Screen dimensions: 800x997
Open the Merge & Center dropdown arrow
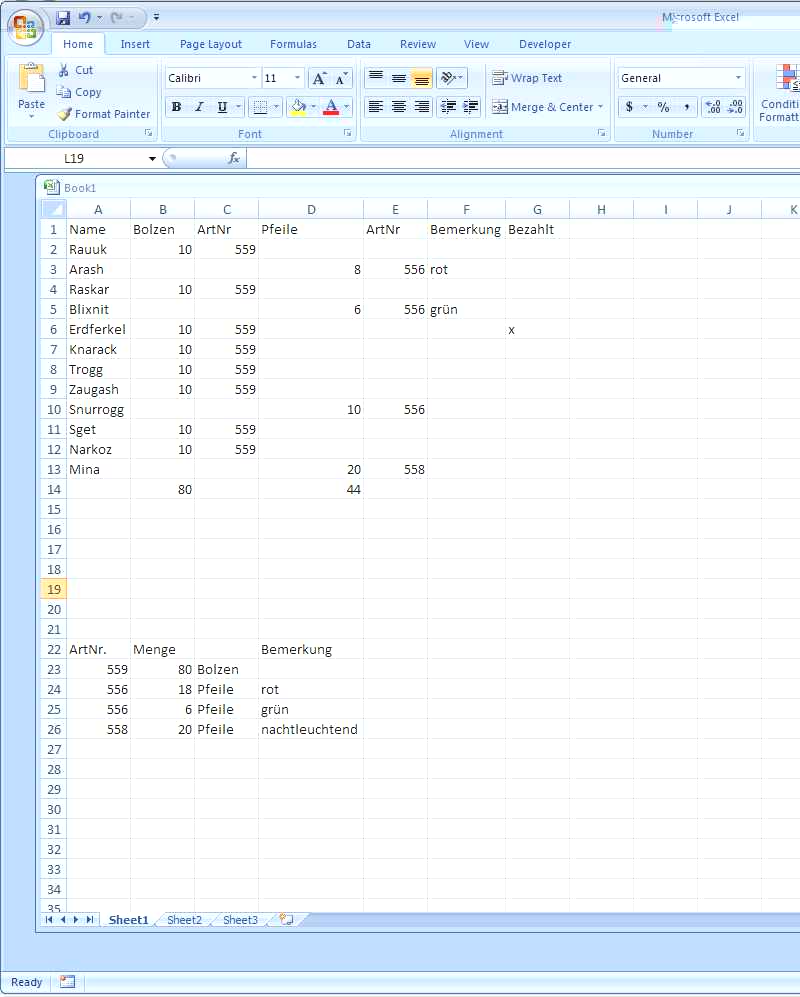coord(600,107)
